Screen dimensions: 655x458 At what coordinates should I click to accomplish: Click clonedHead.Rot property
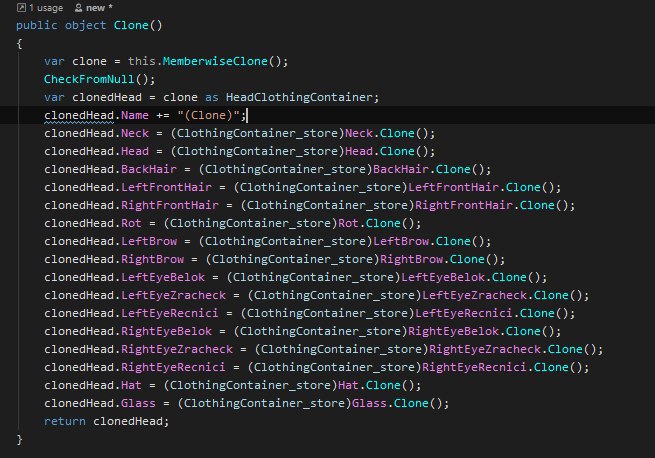131,223
